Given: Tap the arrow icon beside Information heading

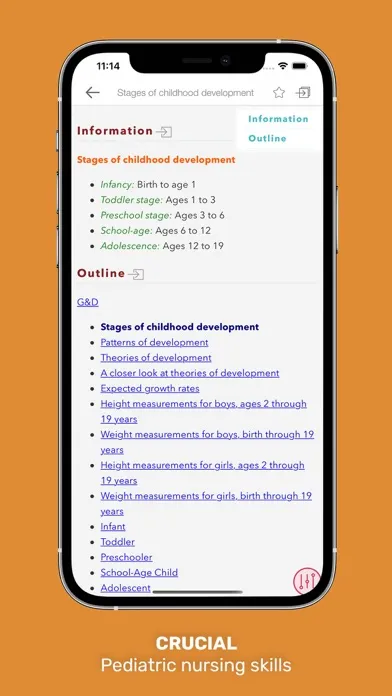Looking at the screenshot, I should [x=164, y=132].
